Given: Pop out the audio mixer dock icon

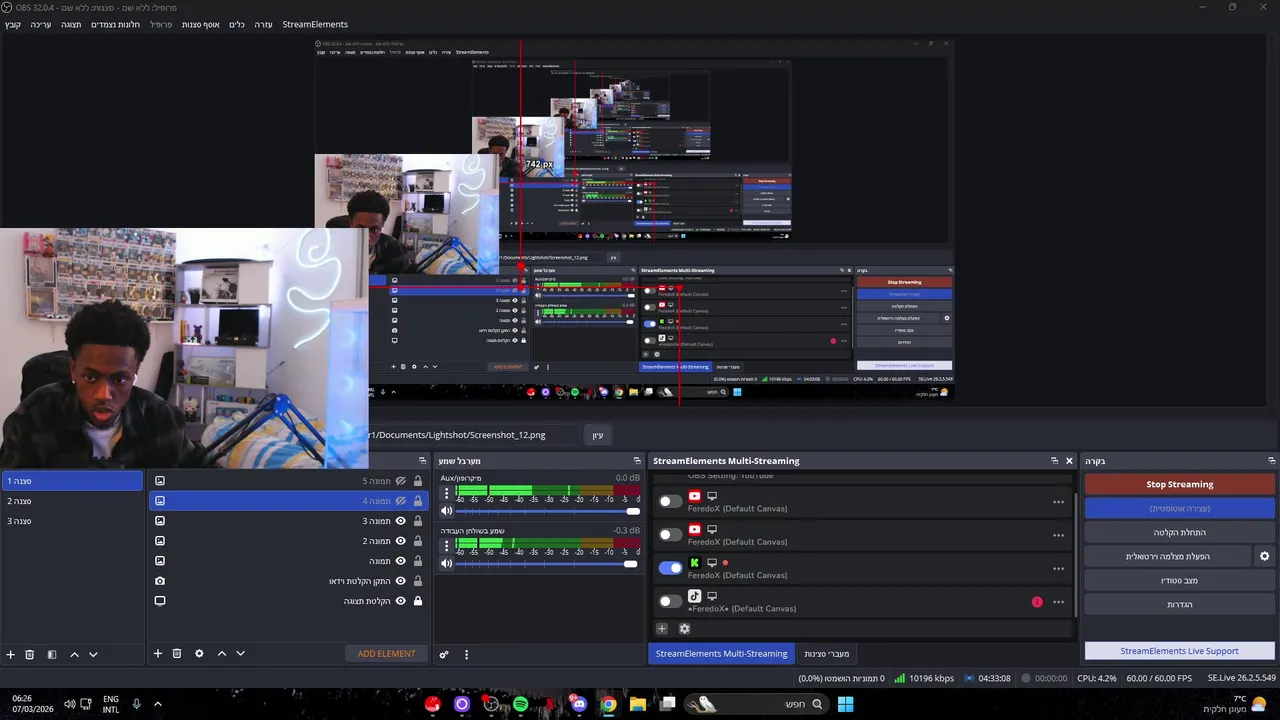Looking at the screenshot, I should click(x=637, y=461).
